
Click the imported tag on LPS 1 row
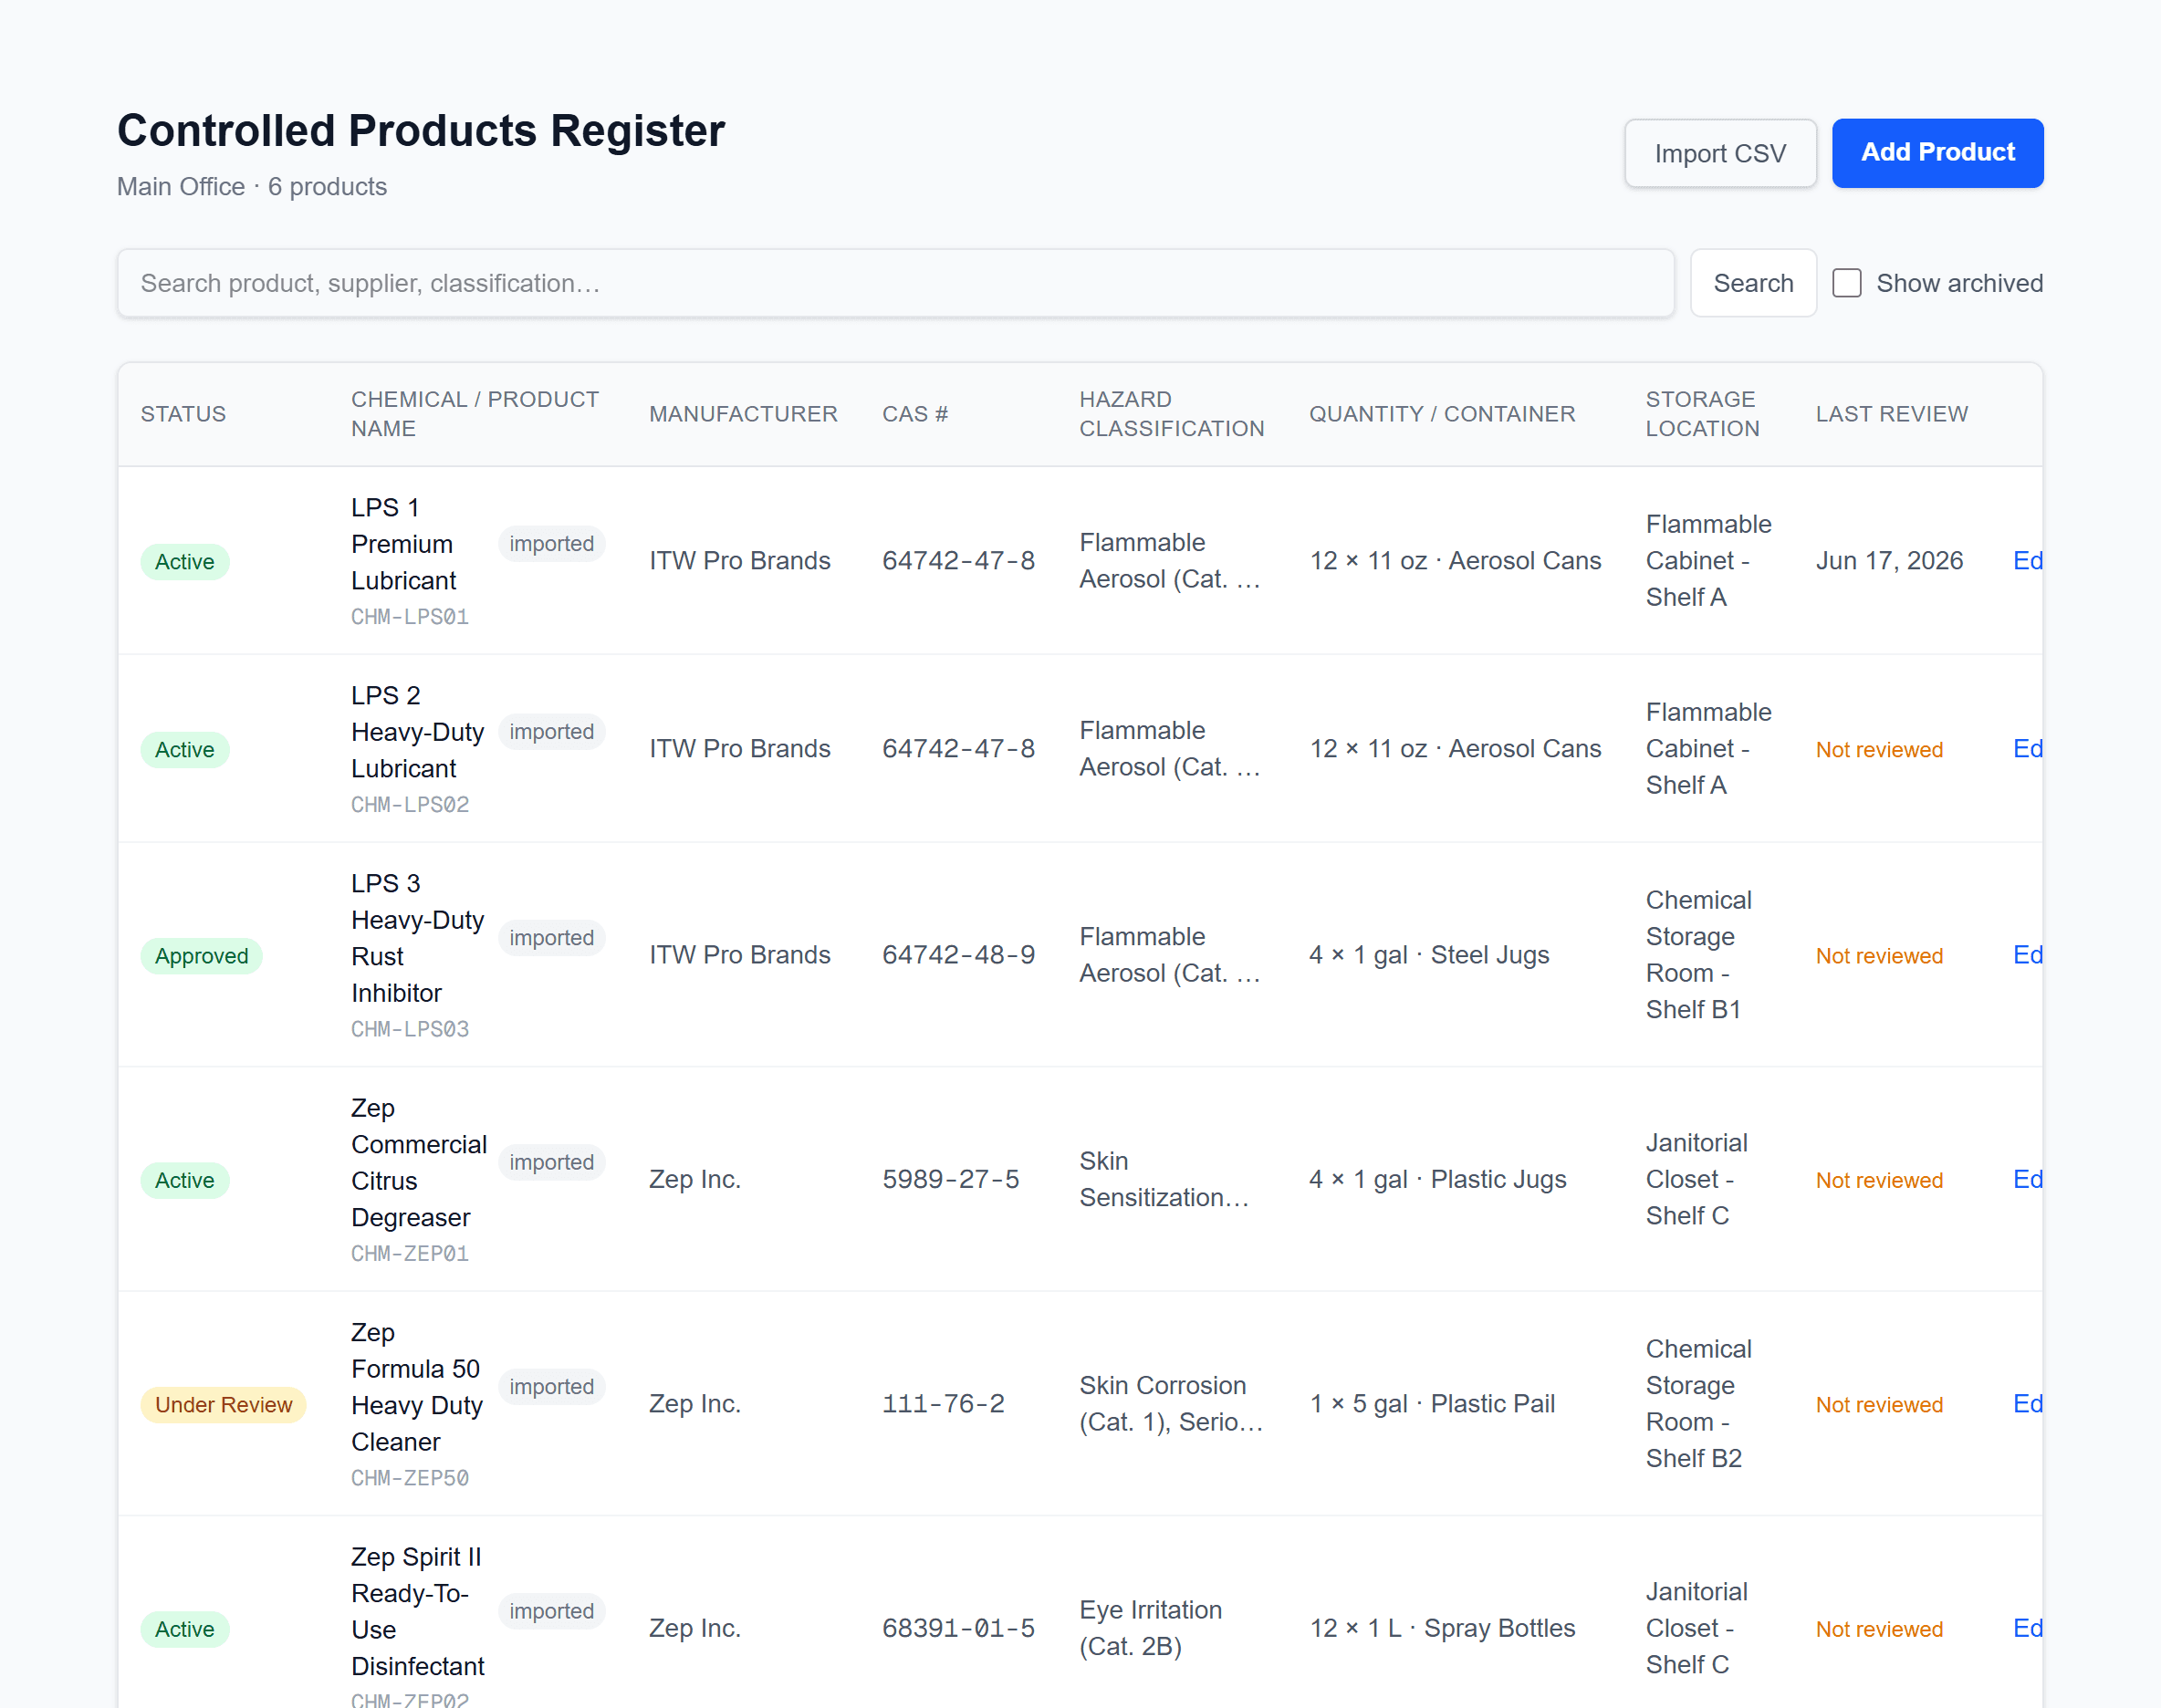pos(551,544)
